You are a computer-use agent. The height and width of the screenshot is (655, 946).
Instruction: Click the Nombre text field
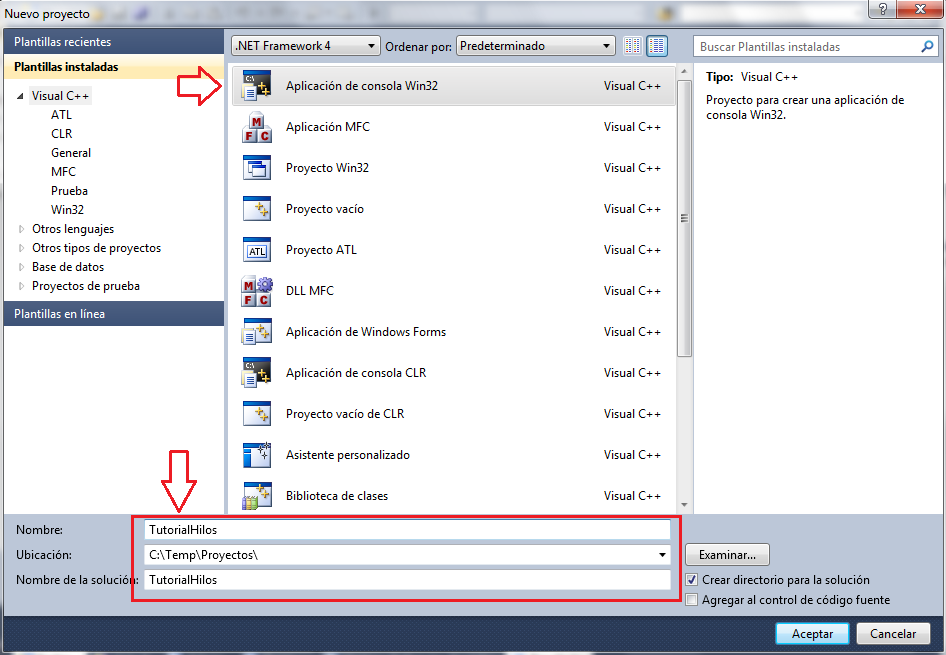pyautogui.click(x=406, y=530)
